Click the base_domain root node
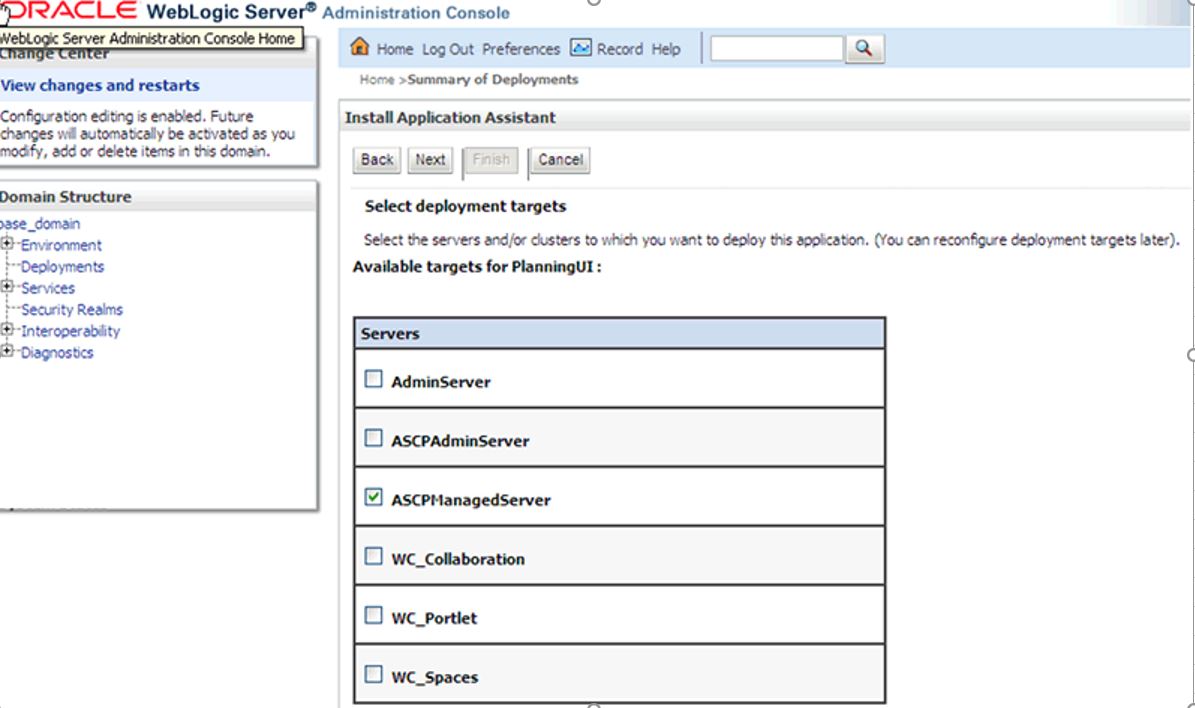The width and height of the screenshot is (1195, 708). 40,224
